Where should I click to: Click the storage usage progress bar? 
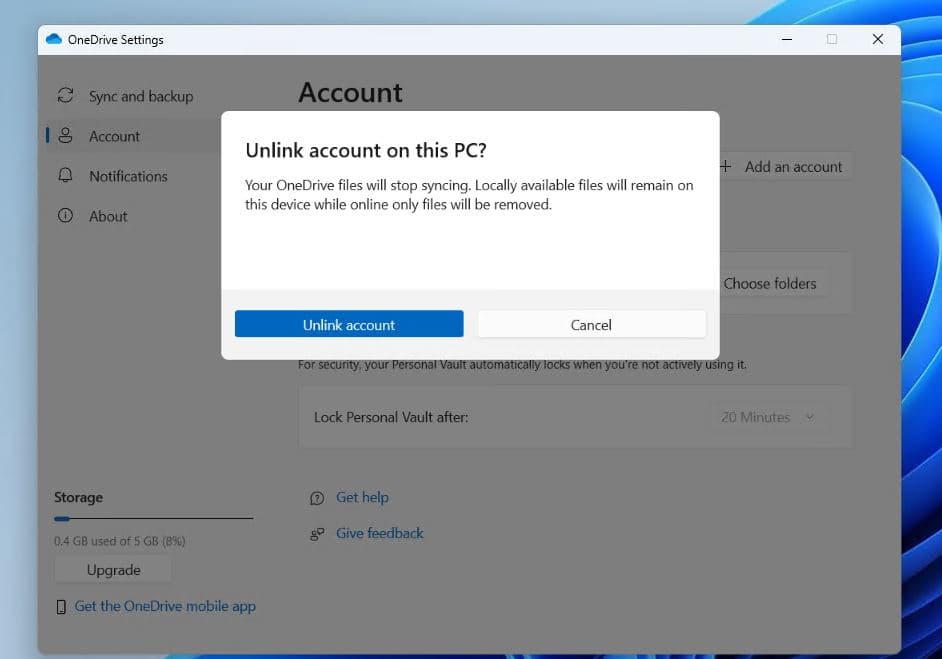pos(153,518)
